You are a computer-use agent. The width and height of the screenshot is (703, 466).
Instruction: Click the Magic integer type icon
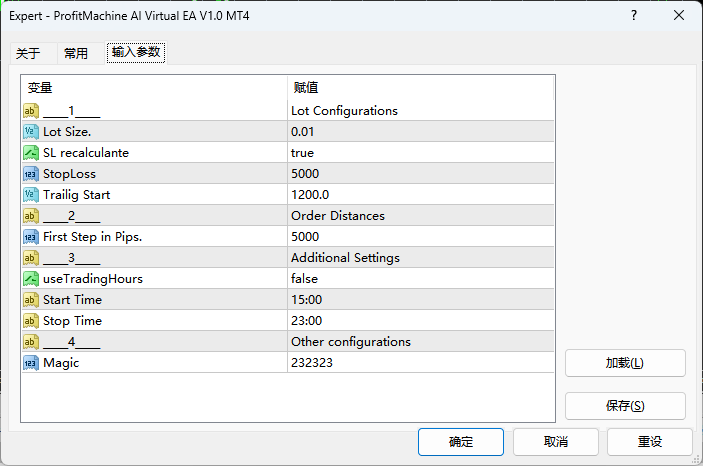pyautogui.click(x=31, y=363)
